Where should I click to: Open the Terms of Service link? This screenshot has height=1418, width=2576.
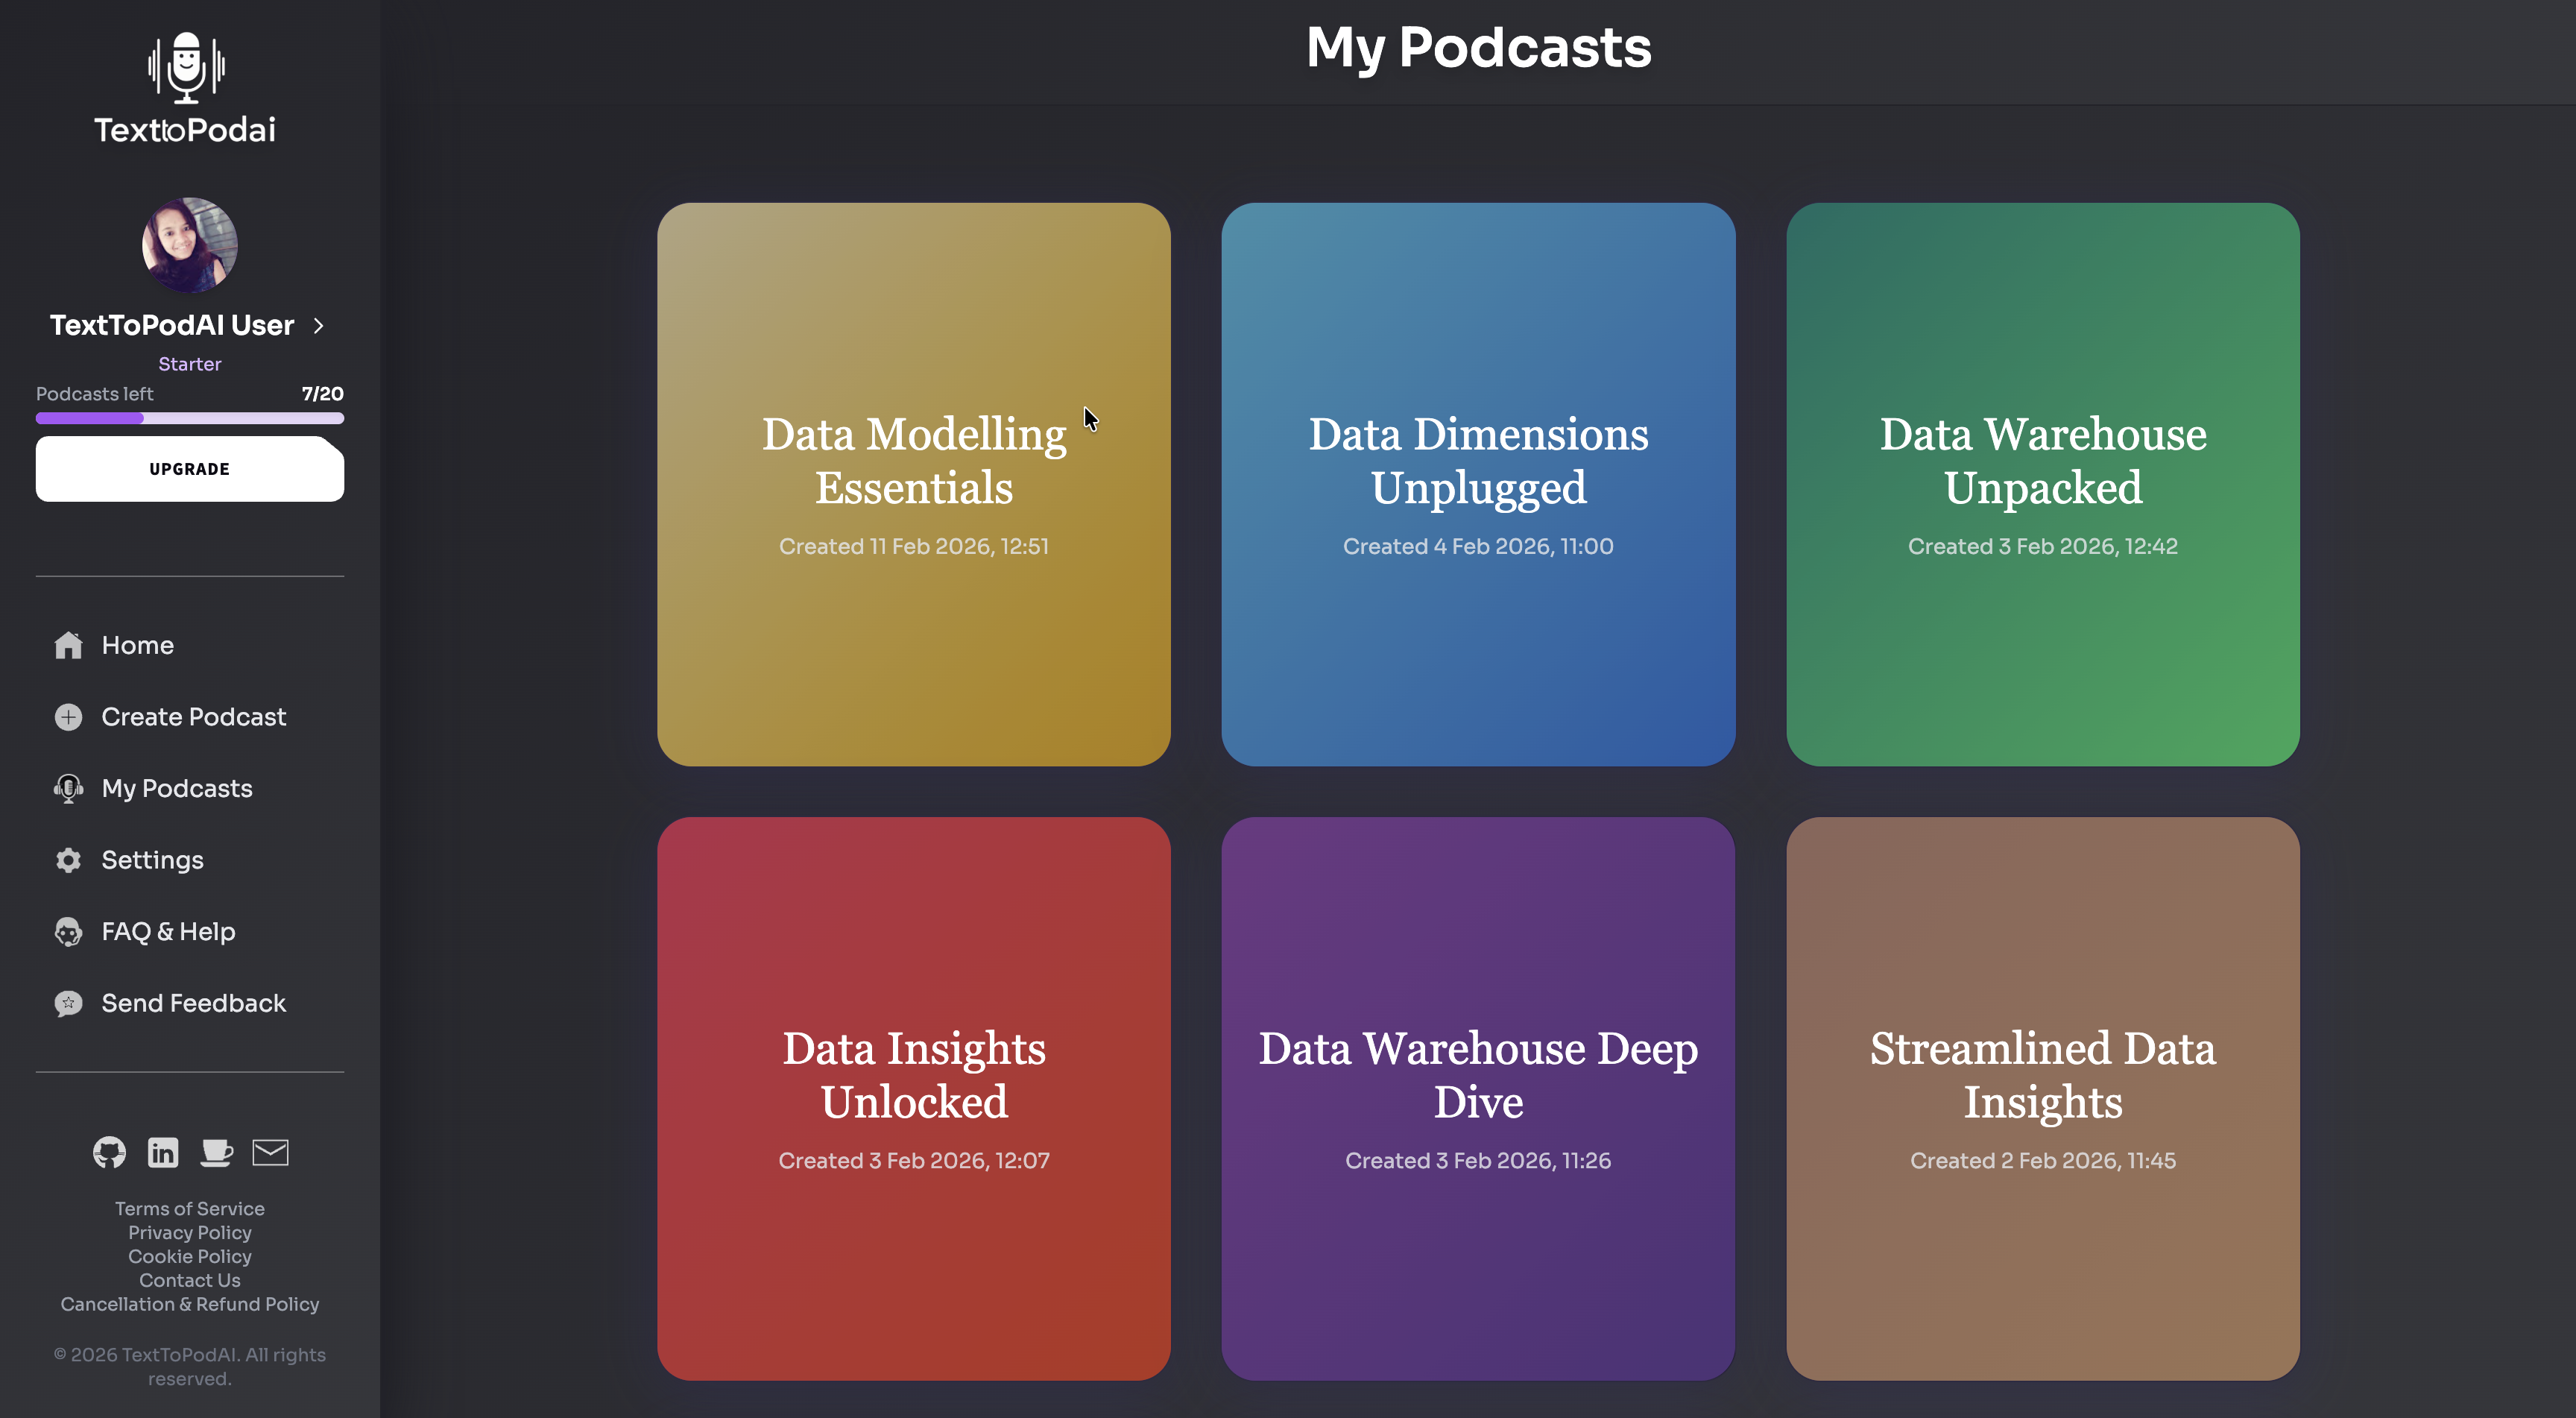tap(189, 1208)
